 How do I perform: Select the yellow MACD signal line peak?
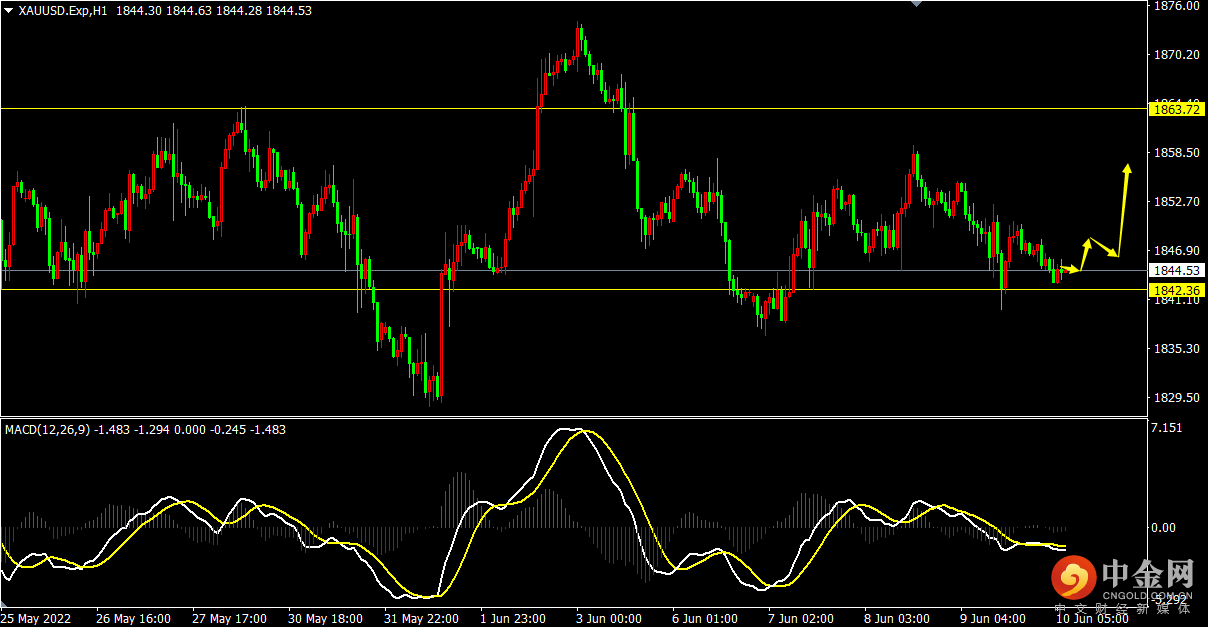585,431
